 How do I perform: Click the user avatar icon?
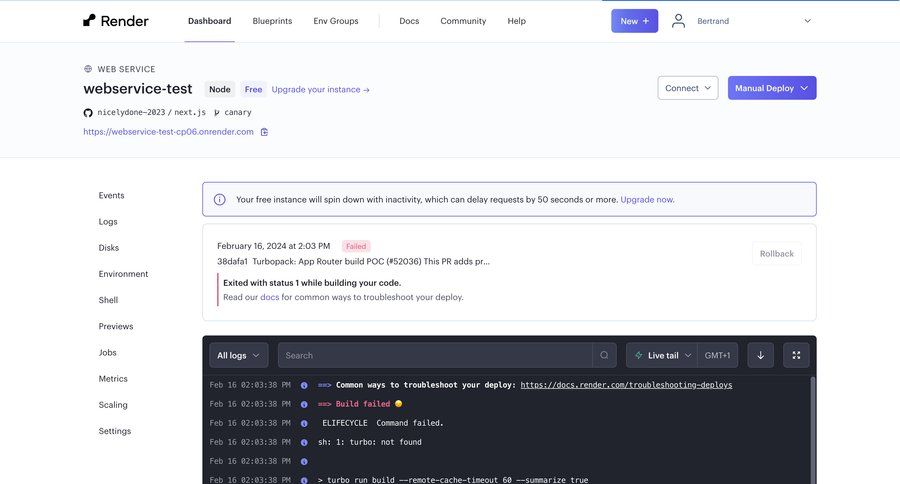pyautogui.click(x=679, y=20)
